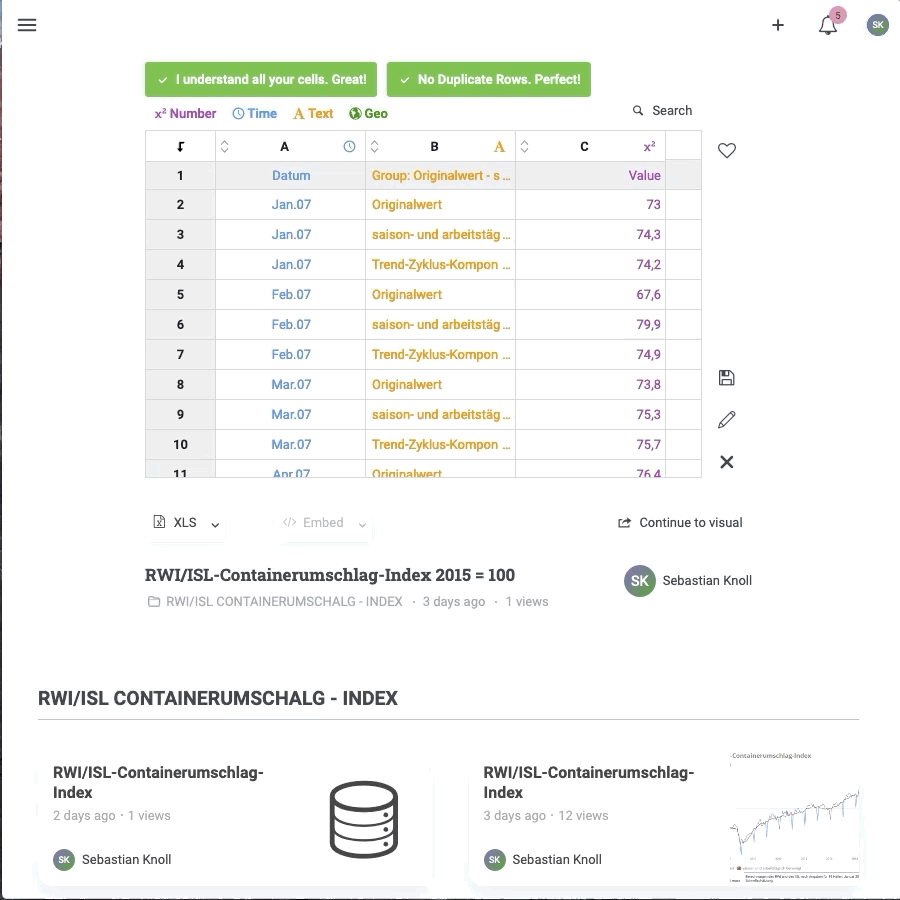Screen dimensions: 900x900
Task: Click the SK avatar on the 12 views card
Action: coord(494,859)
